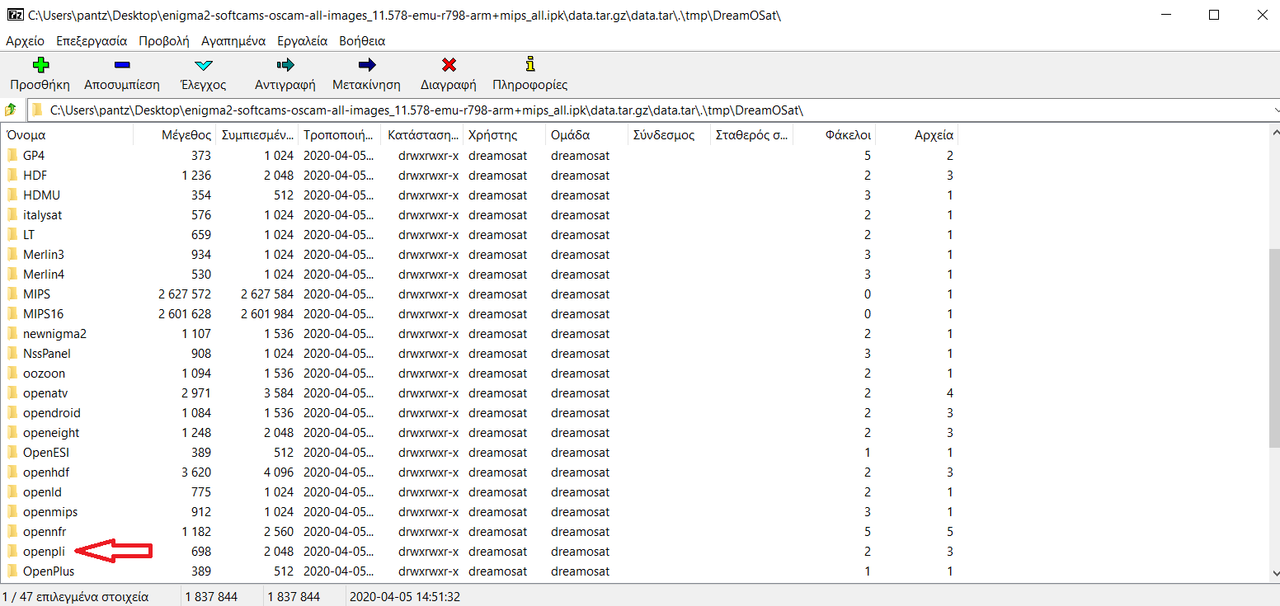The height and width of the screenshot is (606, 1280).
Task: Select the MIPS16 folder icon
Action: (13, 314)
